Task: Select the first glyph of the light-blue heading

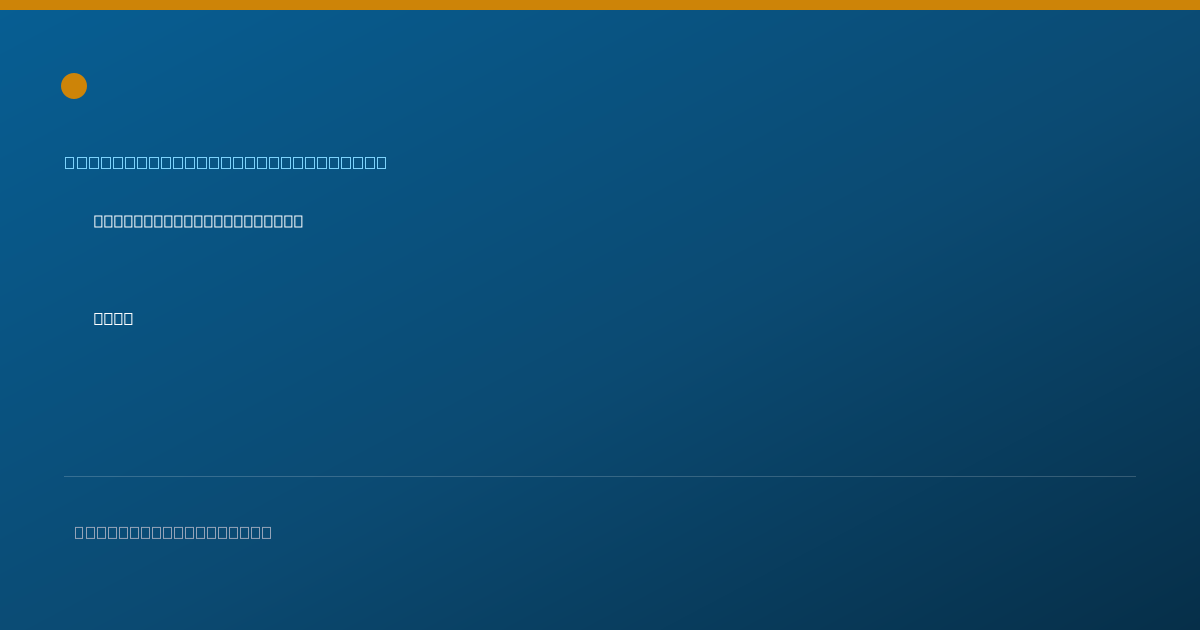Action: (x=70, y=162)
